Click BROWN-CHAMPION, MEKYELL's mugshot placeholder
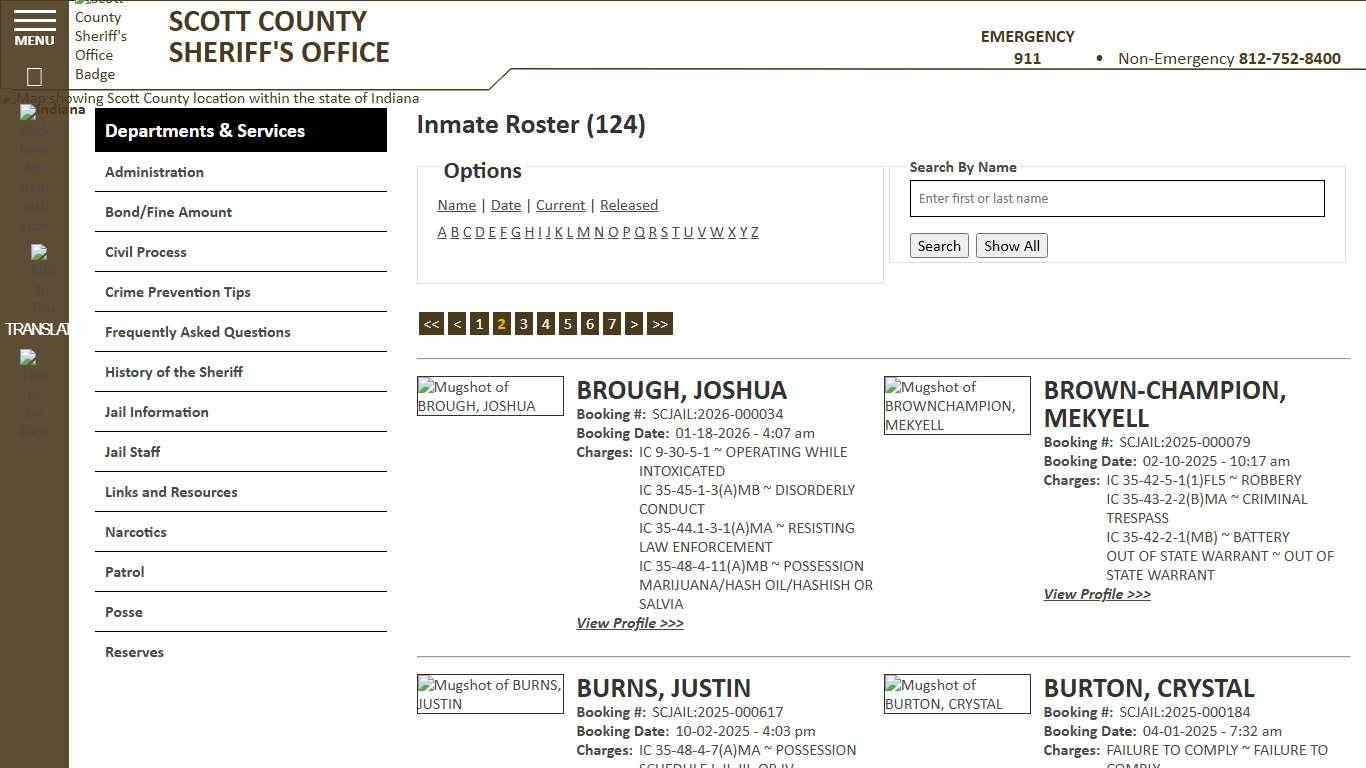This screenshot has height=768, width=1366. (x=956, y=405)
